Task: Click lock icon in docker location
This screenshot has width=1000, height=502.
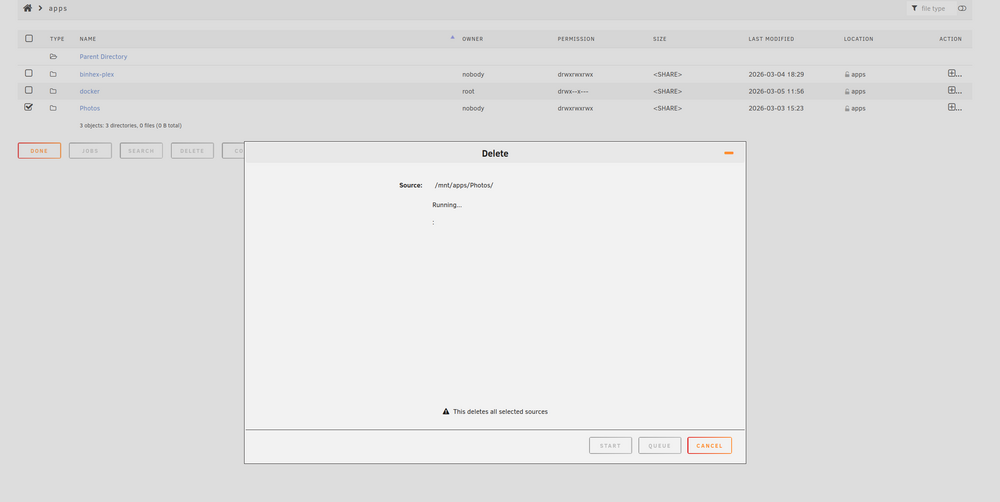Action: 847,92
